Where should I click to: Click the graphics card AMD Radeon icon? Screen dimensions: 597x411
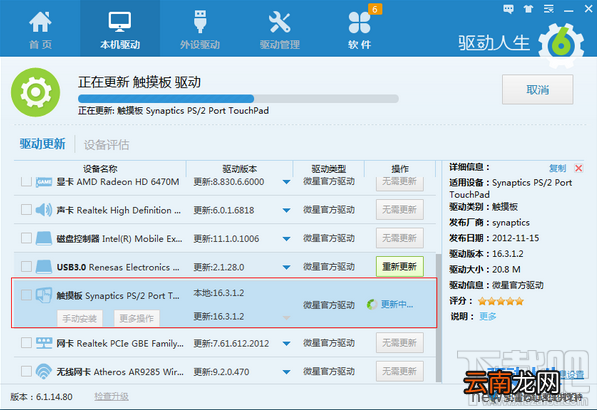pos(44,182)
